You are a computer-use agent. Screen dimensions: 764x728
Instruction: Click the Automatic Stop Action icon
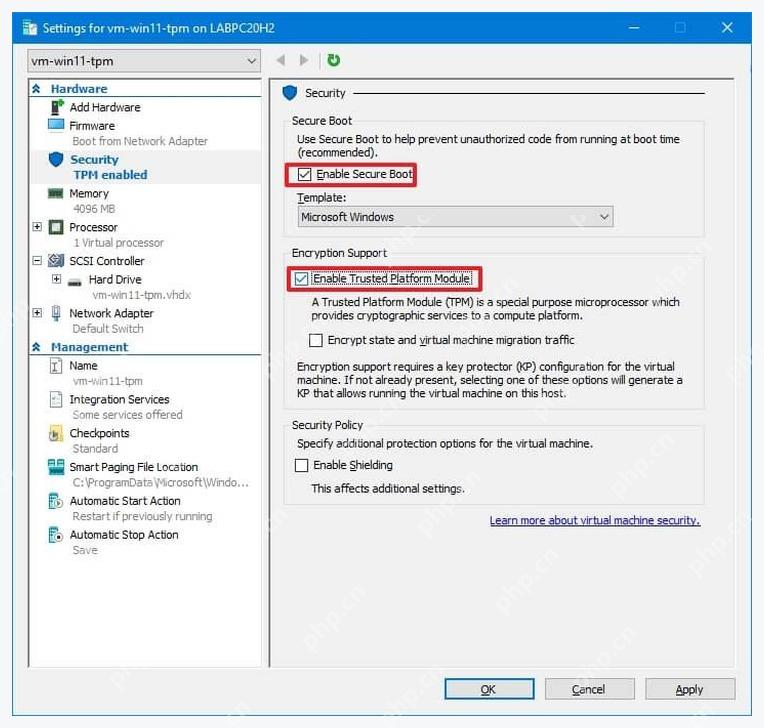(x=56, y=535)
